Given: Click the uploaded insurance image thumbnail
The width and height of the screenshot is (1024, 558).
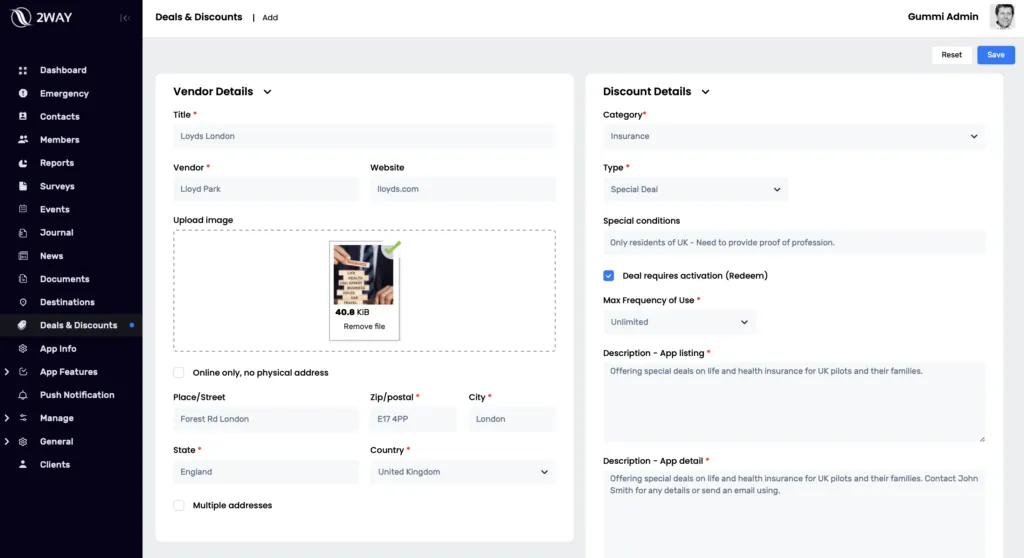Looking at the screenshot, I should [x=363, y=275].
